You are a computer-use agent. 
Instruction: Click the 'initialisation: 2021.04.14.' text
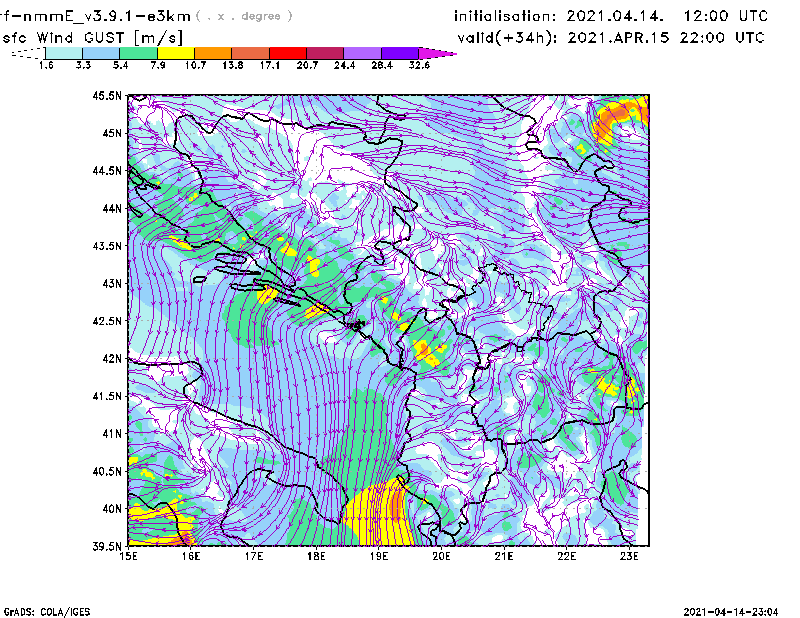tap(559, 16)
